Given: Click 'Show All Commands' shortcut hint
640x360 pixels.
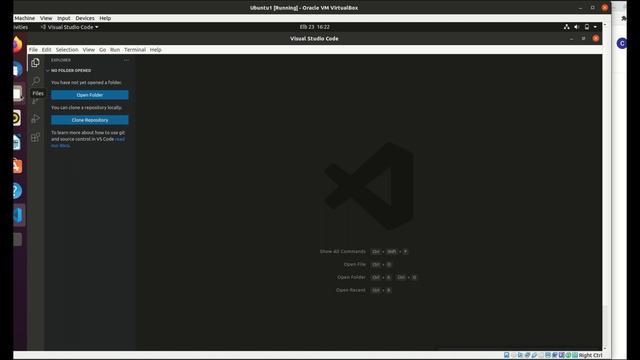Looking at the screenshot, I should (x=342, y=251).
